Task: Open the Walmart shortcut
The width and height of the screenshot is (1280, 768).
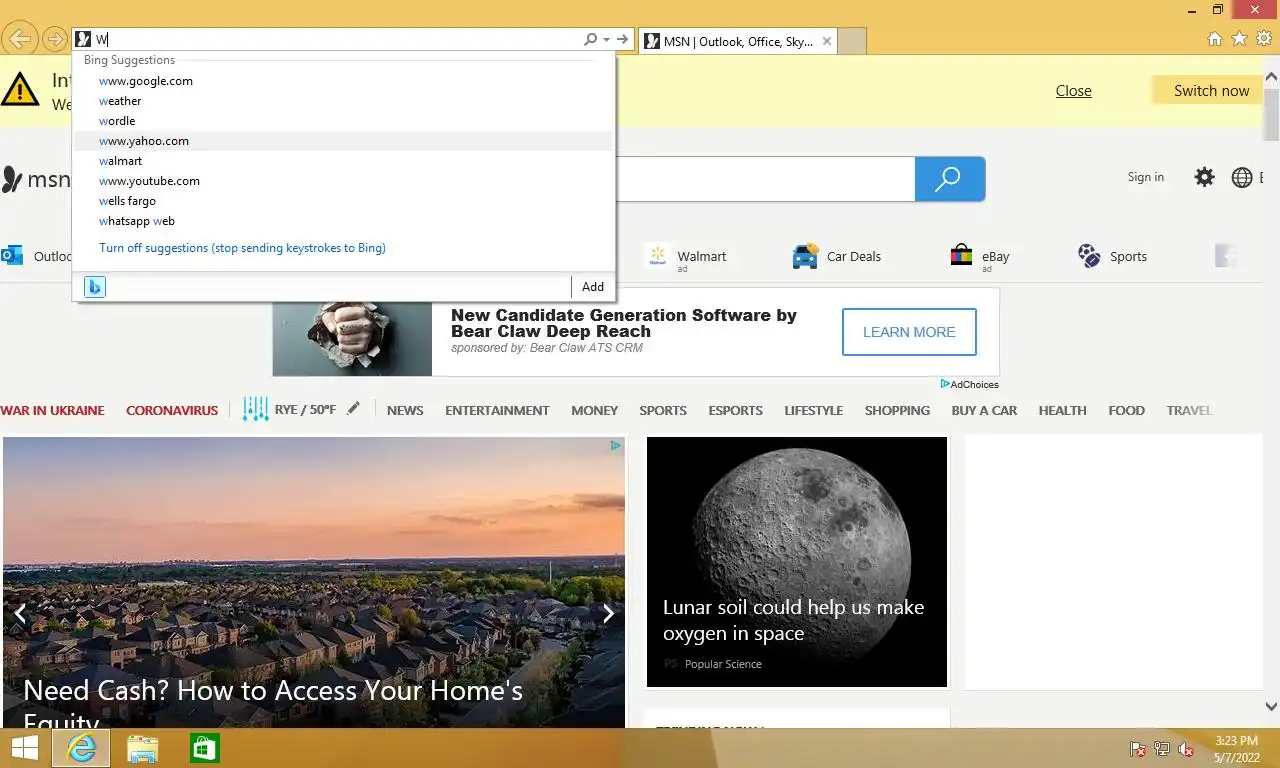Action: tap(687, 257)
